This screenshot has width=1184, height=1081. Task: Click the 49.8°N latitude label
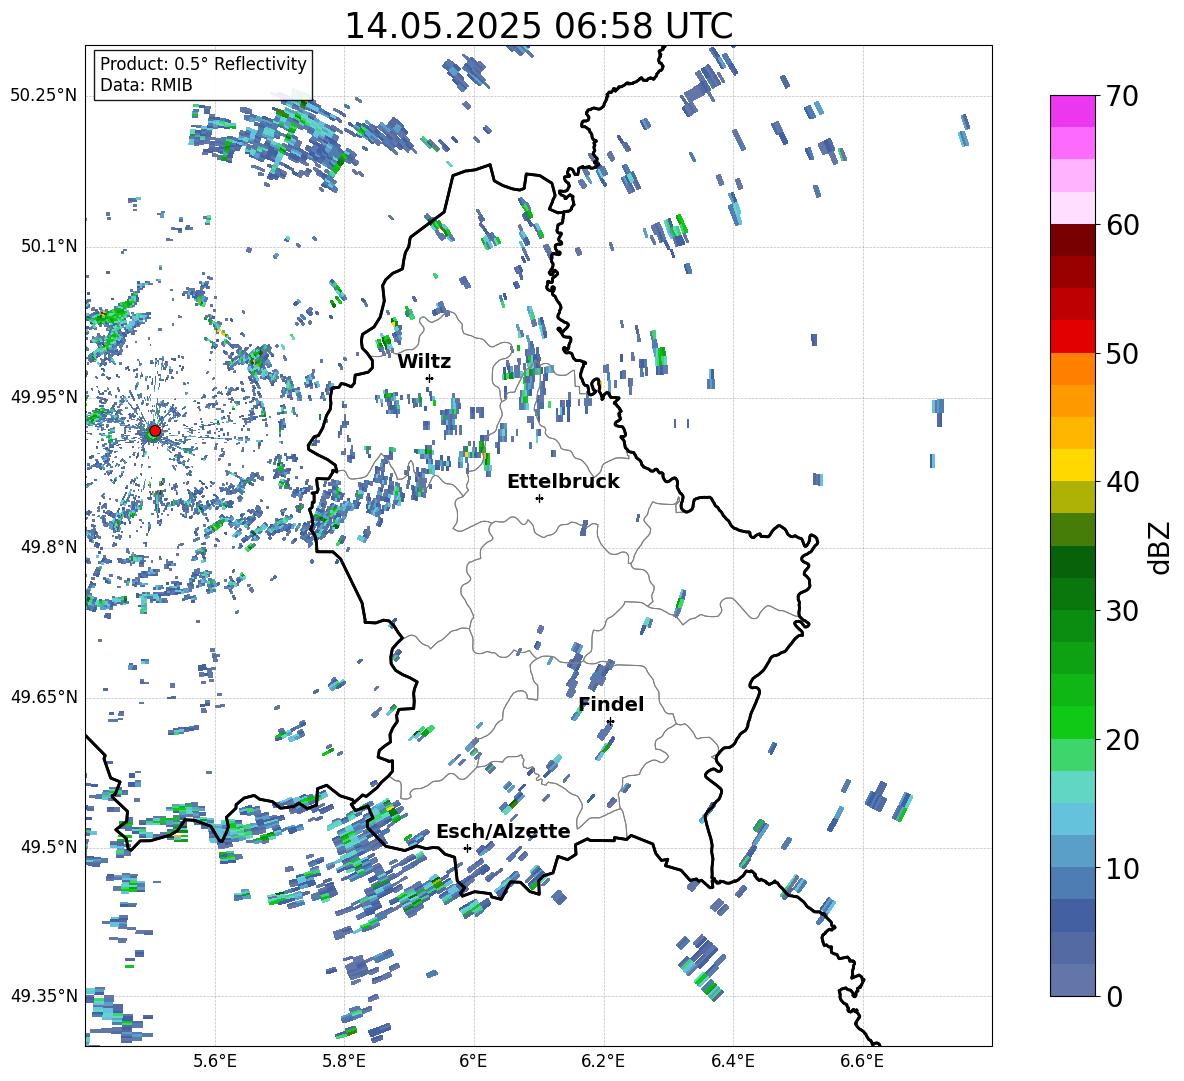49,547
